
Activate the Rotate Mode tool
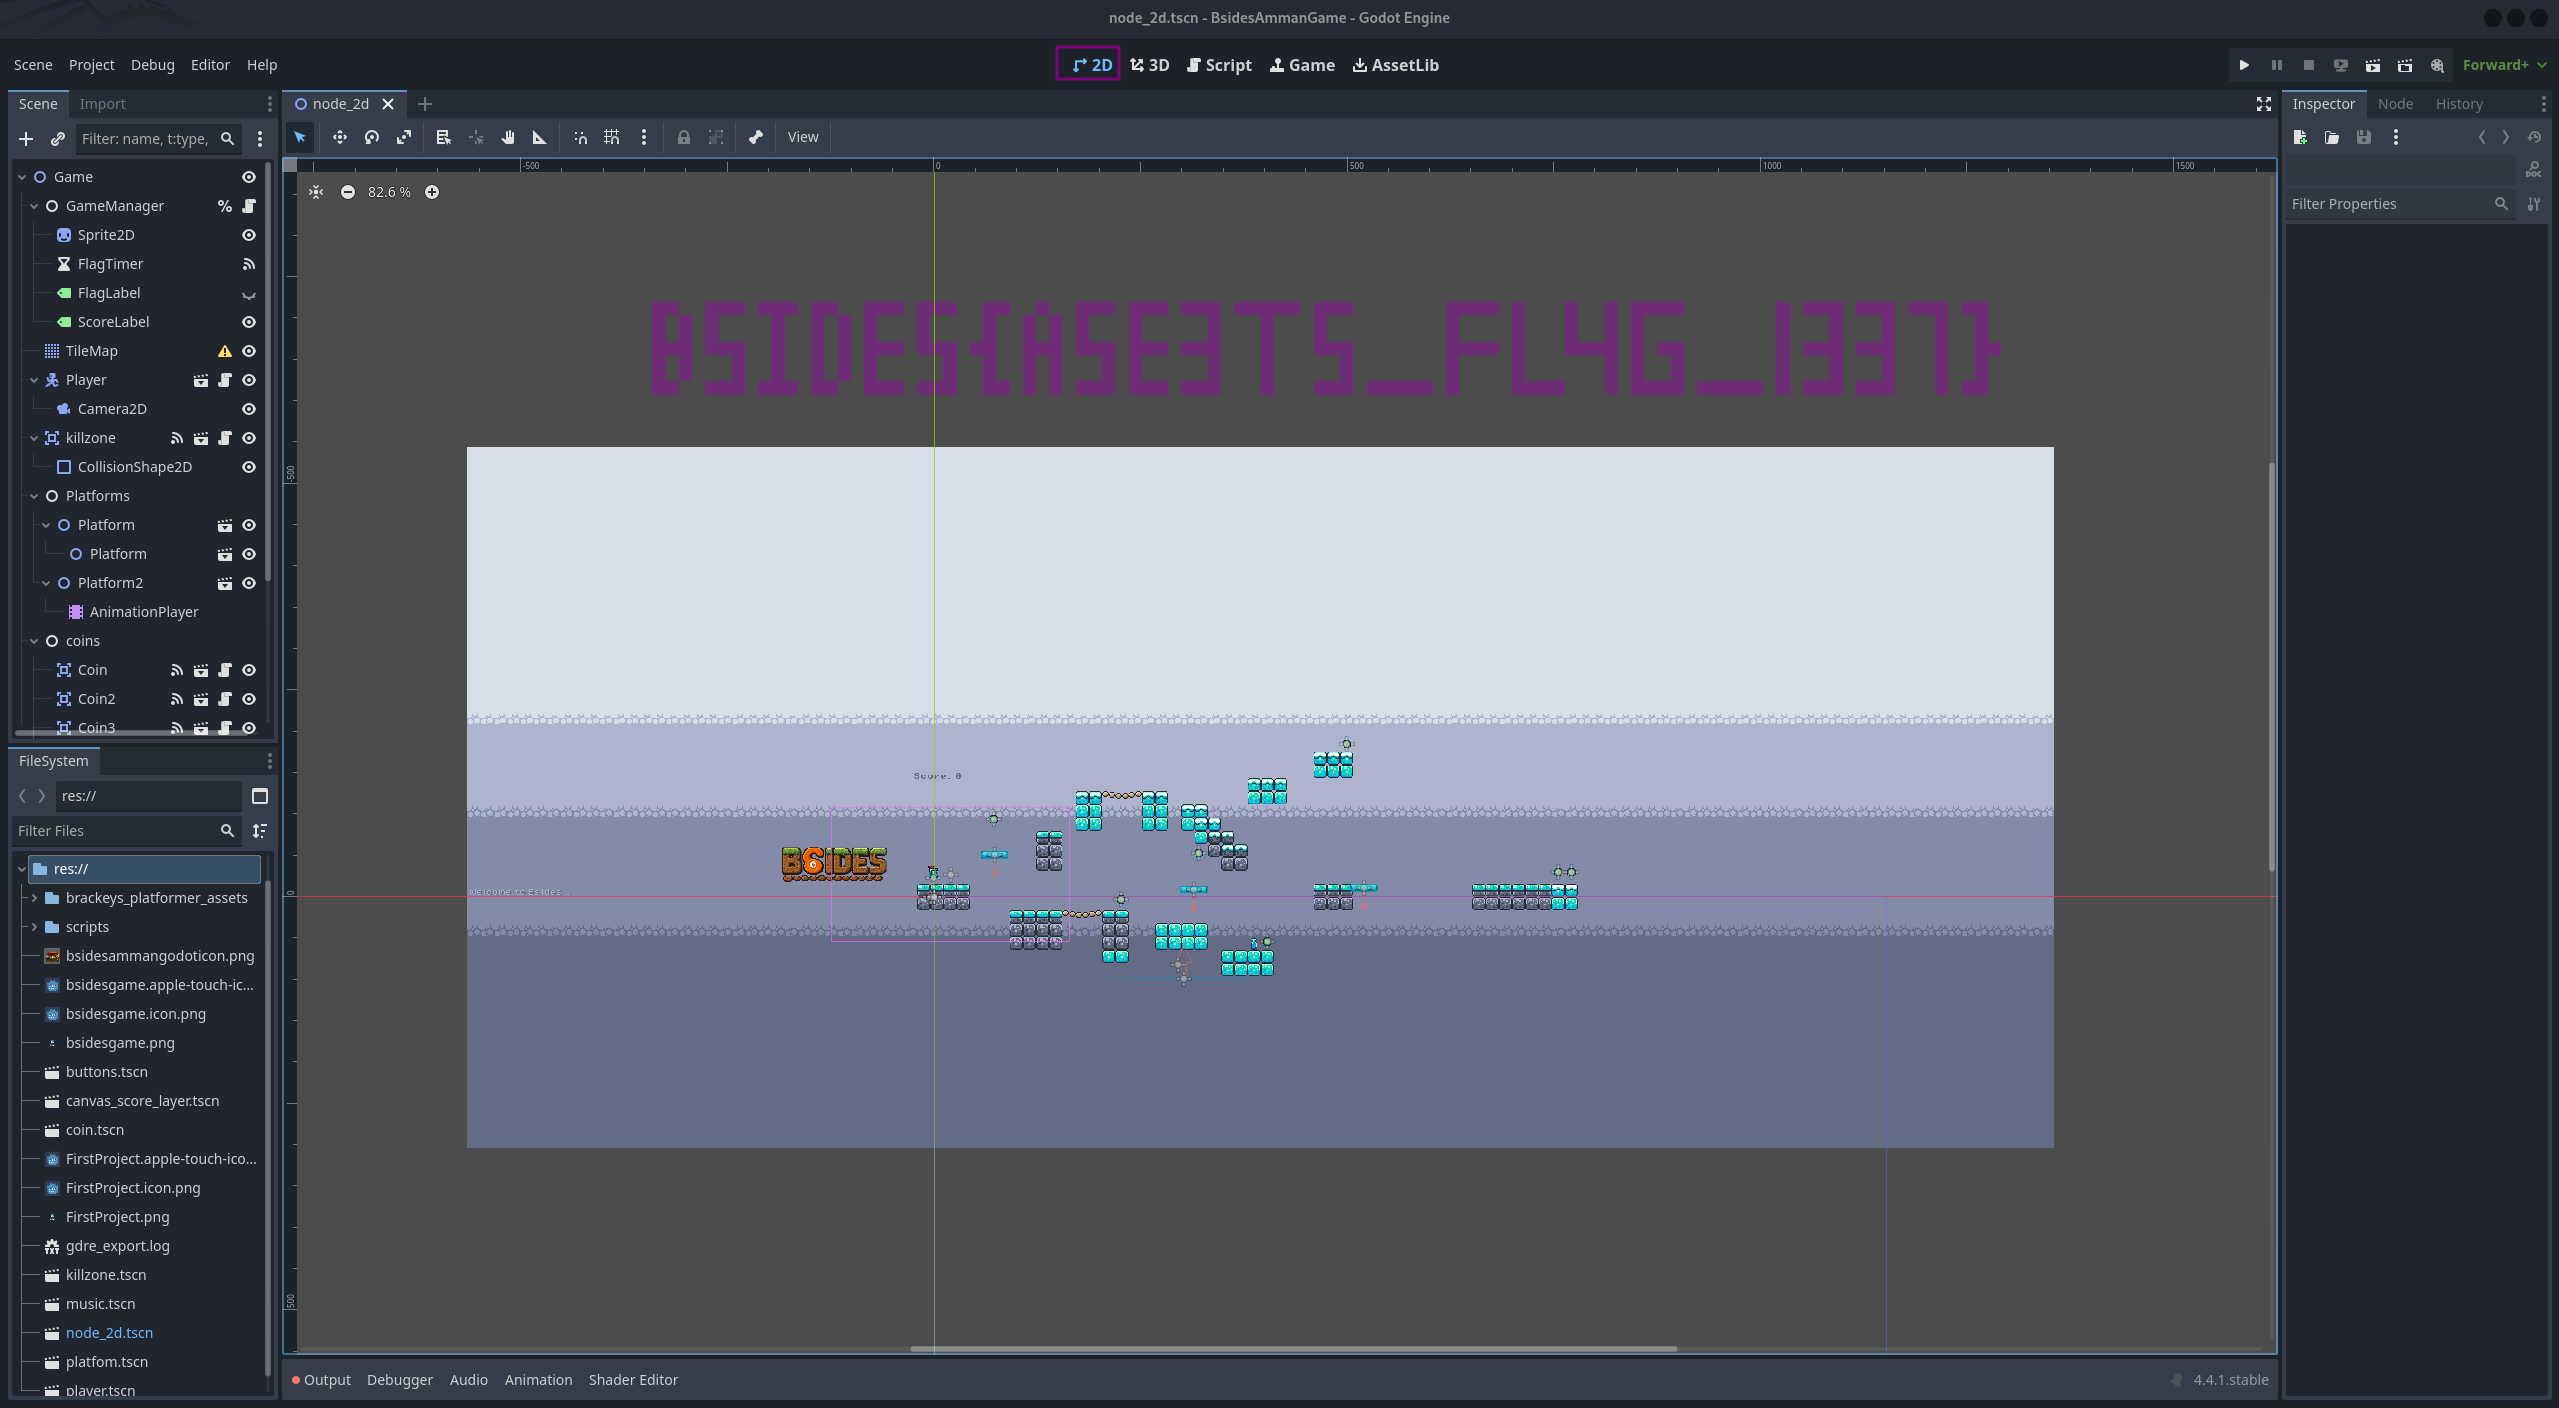click(x=372, y=137)
